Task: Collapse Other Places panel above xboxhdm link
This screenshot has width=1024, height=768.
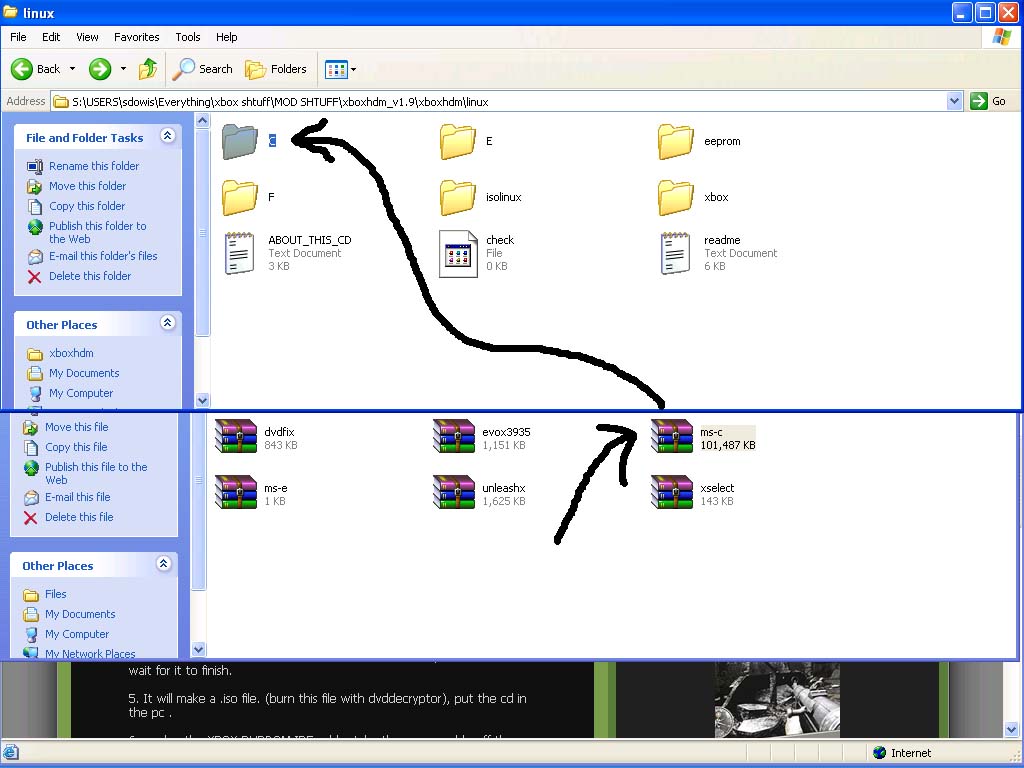Action: [x=168, y=323]
